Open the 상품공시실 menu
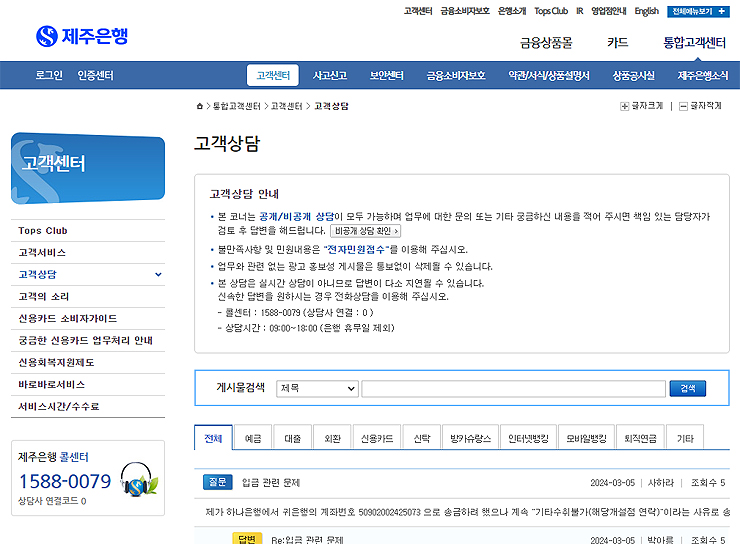This screenshot has width=740, height=544. point(633,75)
